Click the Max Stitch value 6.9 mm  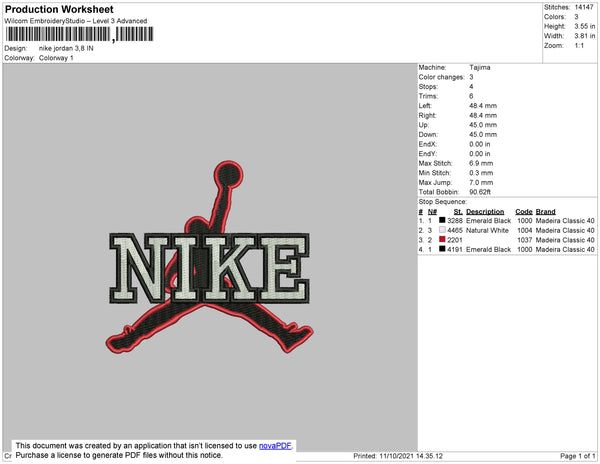click(x=481, y=163)
